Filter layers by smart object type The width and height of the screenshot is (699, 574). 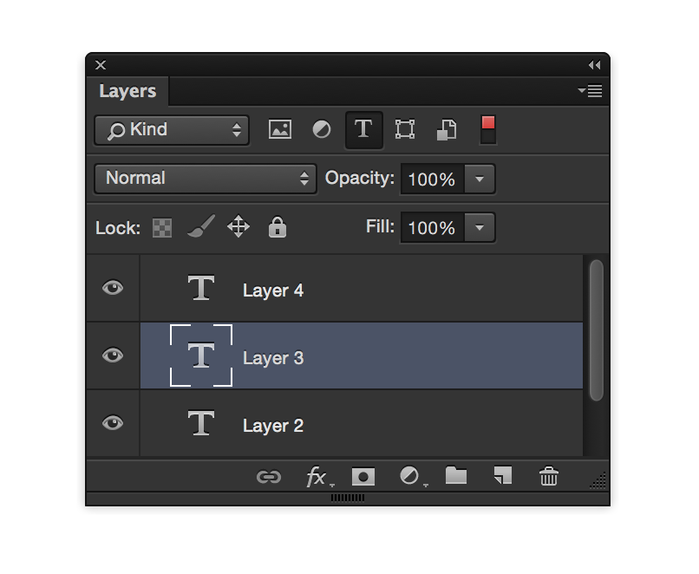pos(446,130)
